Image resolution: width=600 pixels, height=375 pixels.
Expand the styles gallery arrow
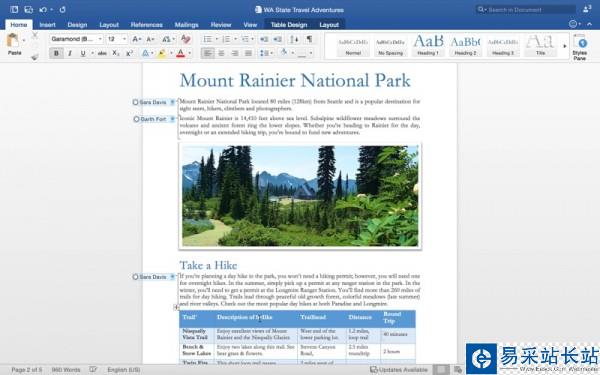[565, 46]
